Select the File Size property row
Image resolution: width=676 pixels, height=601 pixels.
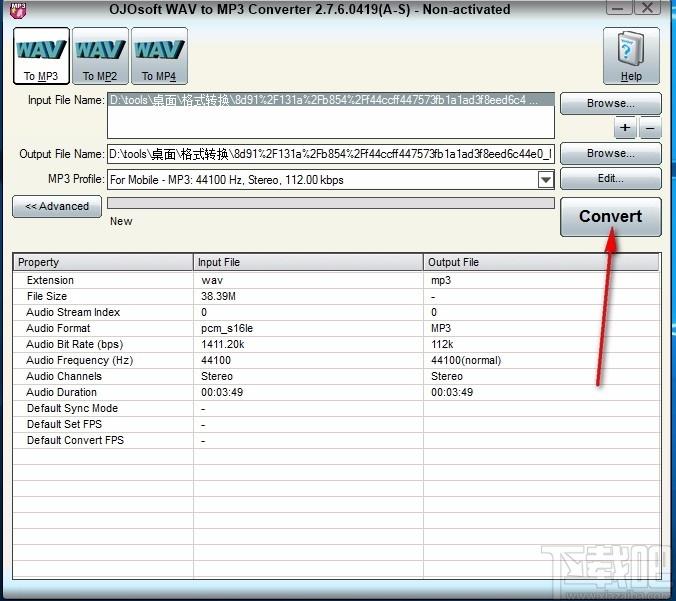[x=336, y=296]
